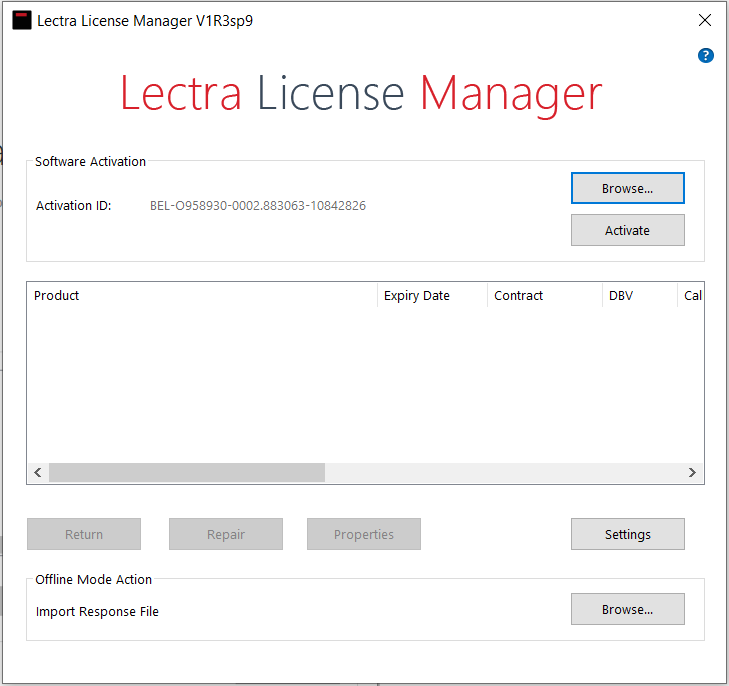This screenshot has width=729, height=686.
Task: Click the Return button
Action: coord(84,534)
